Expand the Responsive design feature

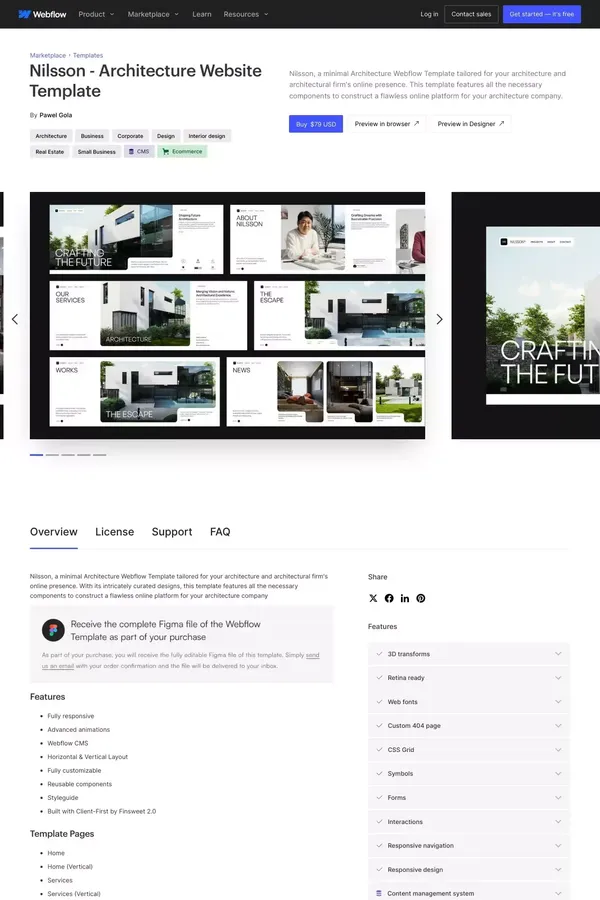pyautogui.click(x=469, y=870)
